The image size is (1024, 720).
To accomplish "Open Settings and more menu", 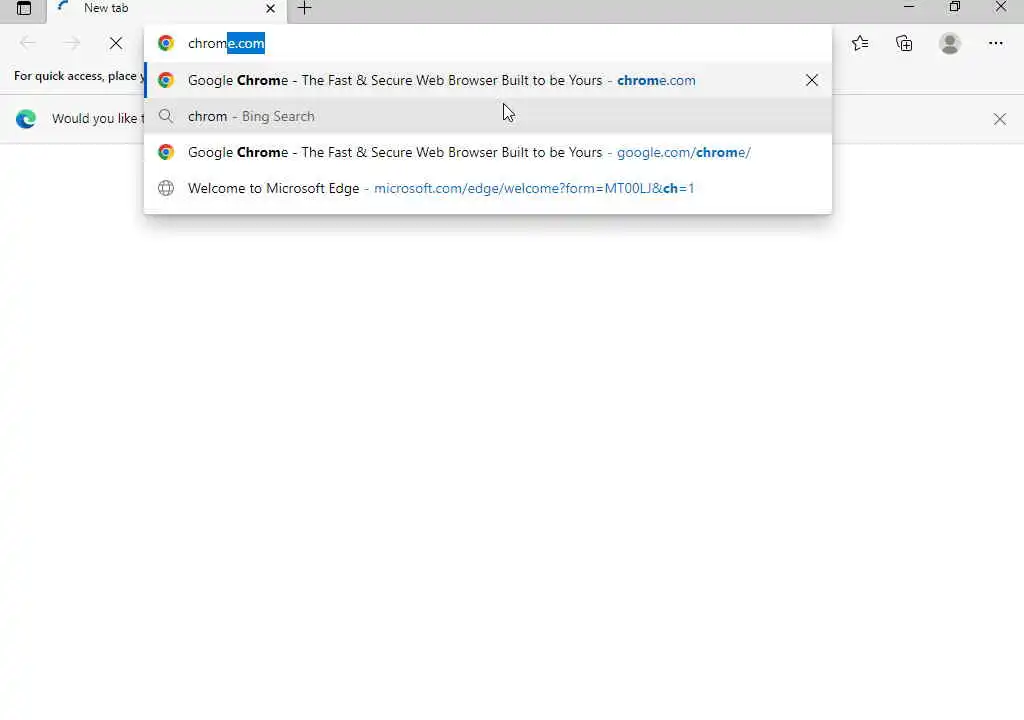I will coord(995,43).
